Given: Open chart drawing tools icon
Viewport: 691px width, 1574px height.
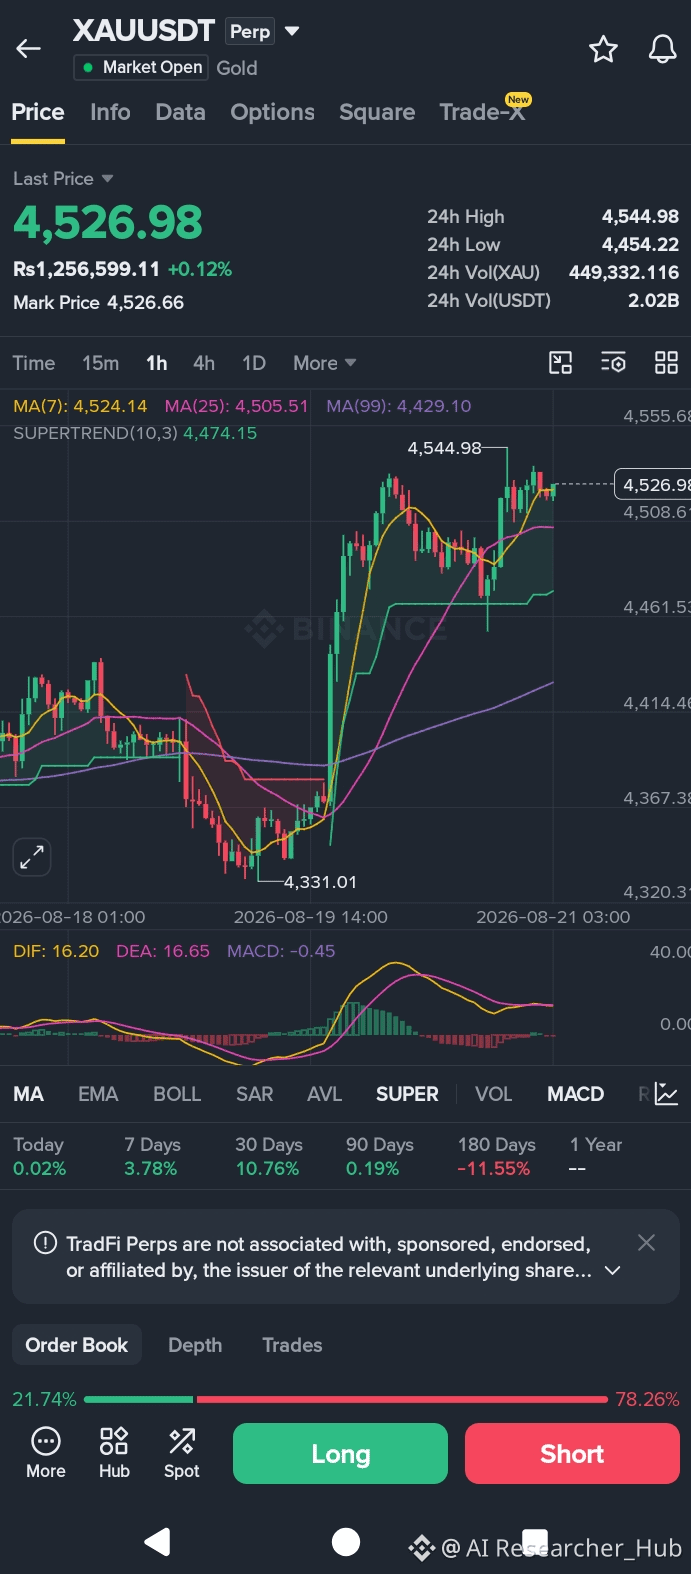Looking at the screenshot, I should (x=561, y=363).
